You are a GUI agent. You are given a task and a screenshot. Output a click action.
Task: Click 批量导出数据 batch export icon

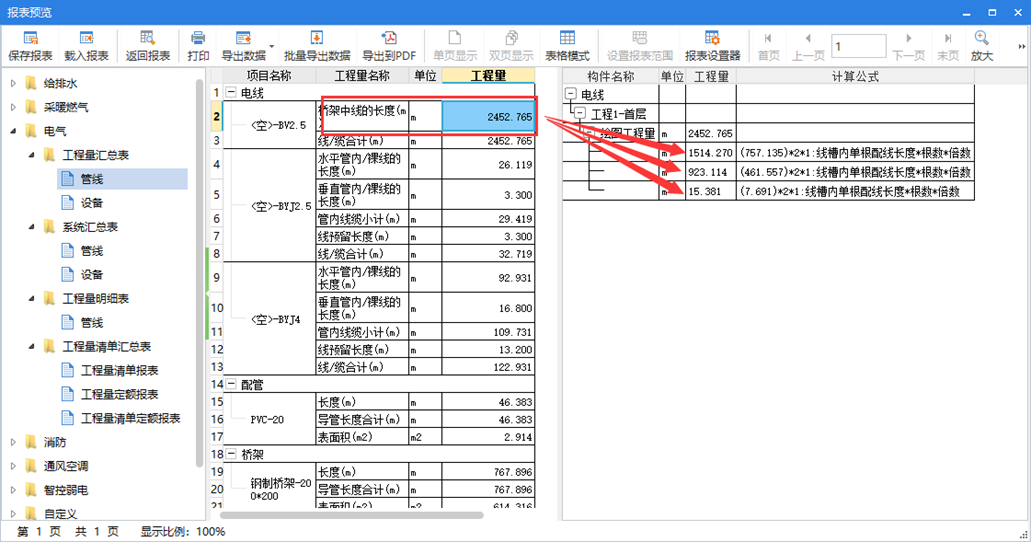coord(316,46)
